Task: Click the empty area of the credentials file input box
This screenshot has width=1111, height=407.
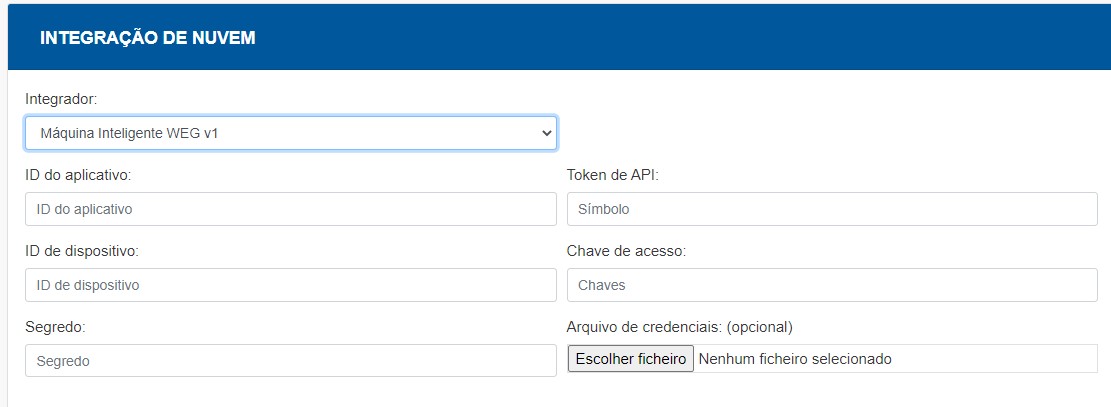Action: [x=1000, y=358]
